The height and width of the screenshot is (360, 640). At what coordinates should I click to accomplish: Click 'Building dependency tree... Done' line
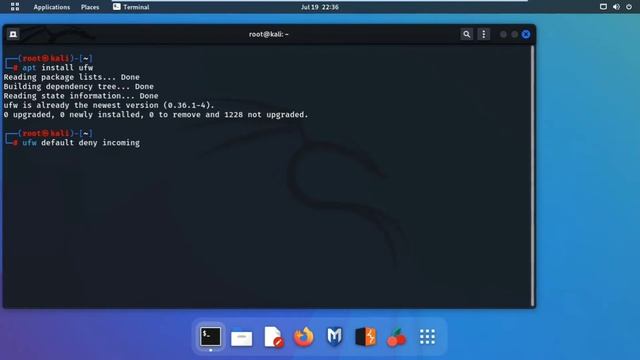(78, 87)
